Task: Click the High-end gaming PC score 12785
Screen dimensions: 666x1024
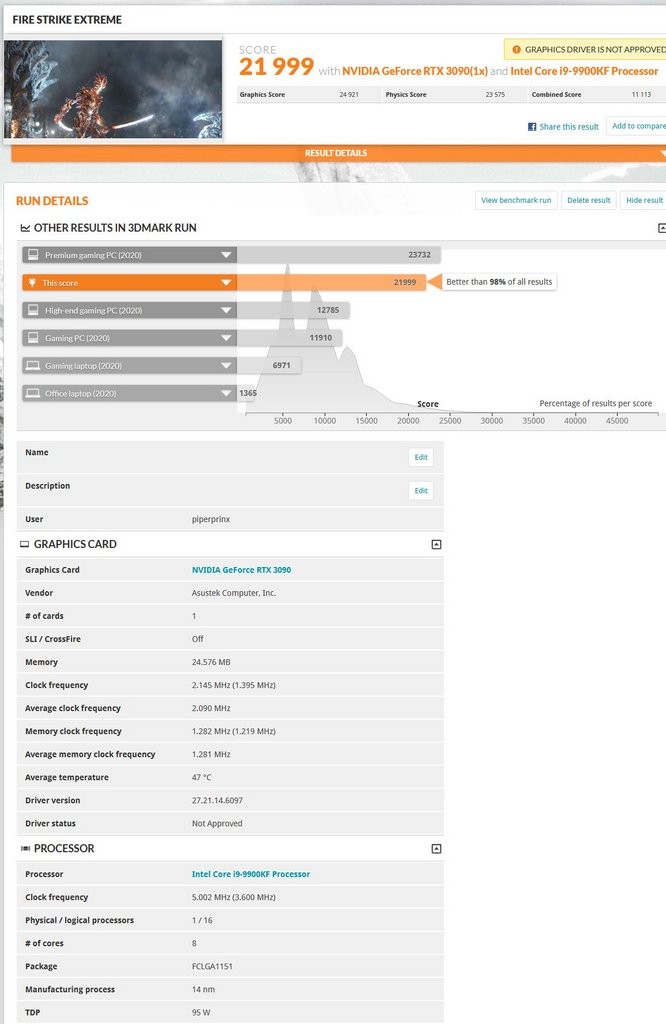Action: (328, 310)
